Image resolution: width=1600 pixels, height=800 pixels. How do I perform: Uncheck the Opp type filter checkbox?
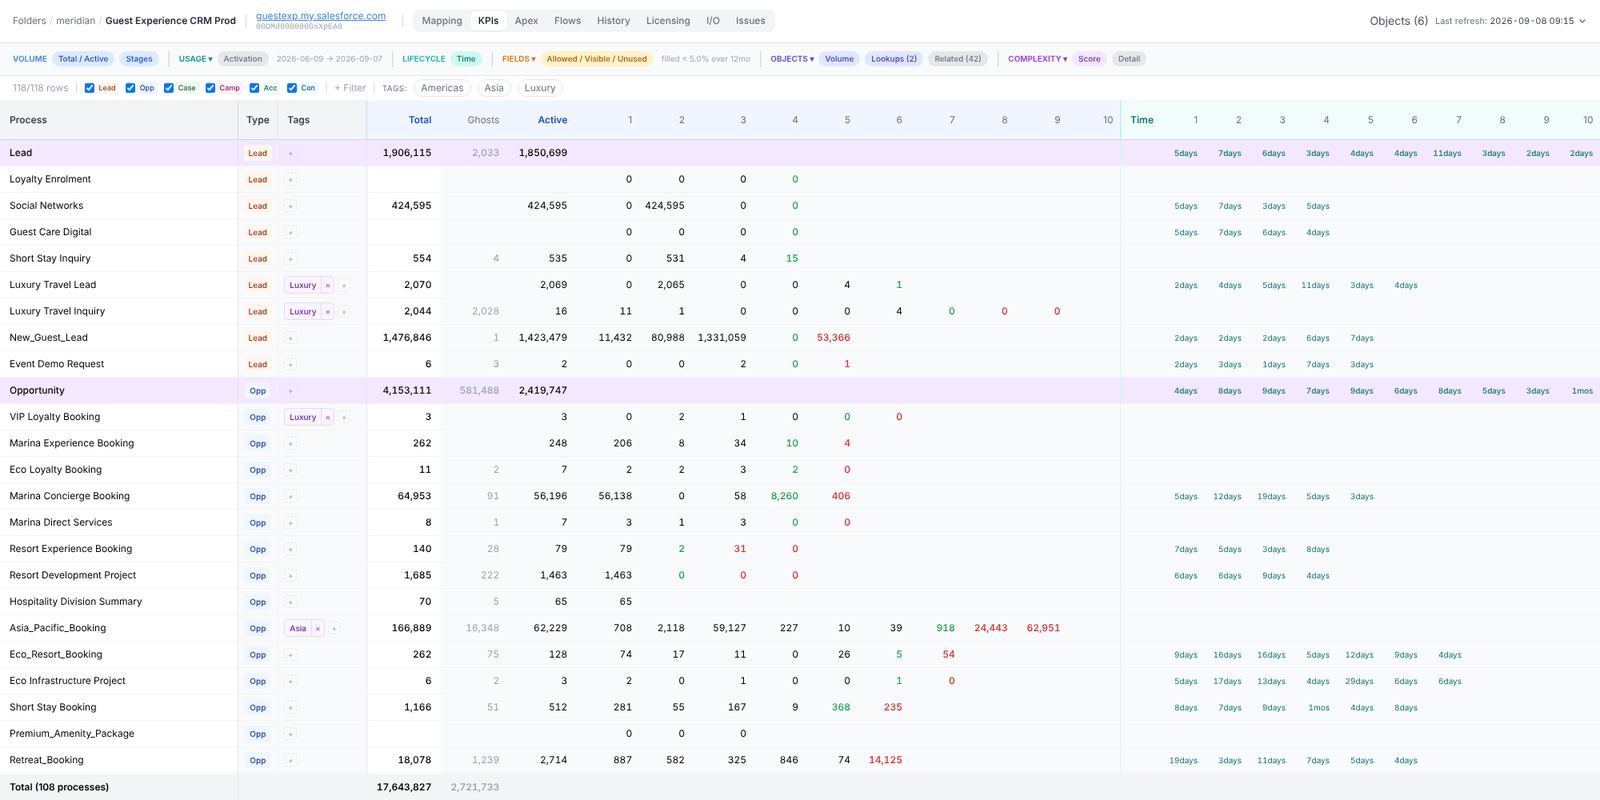[130, 88]
